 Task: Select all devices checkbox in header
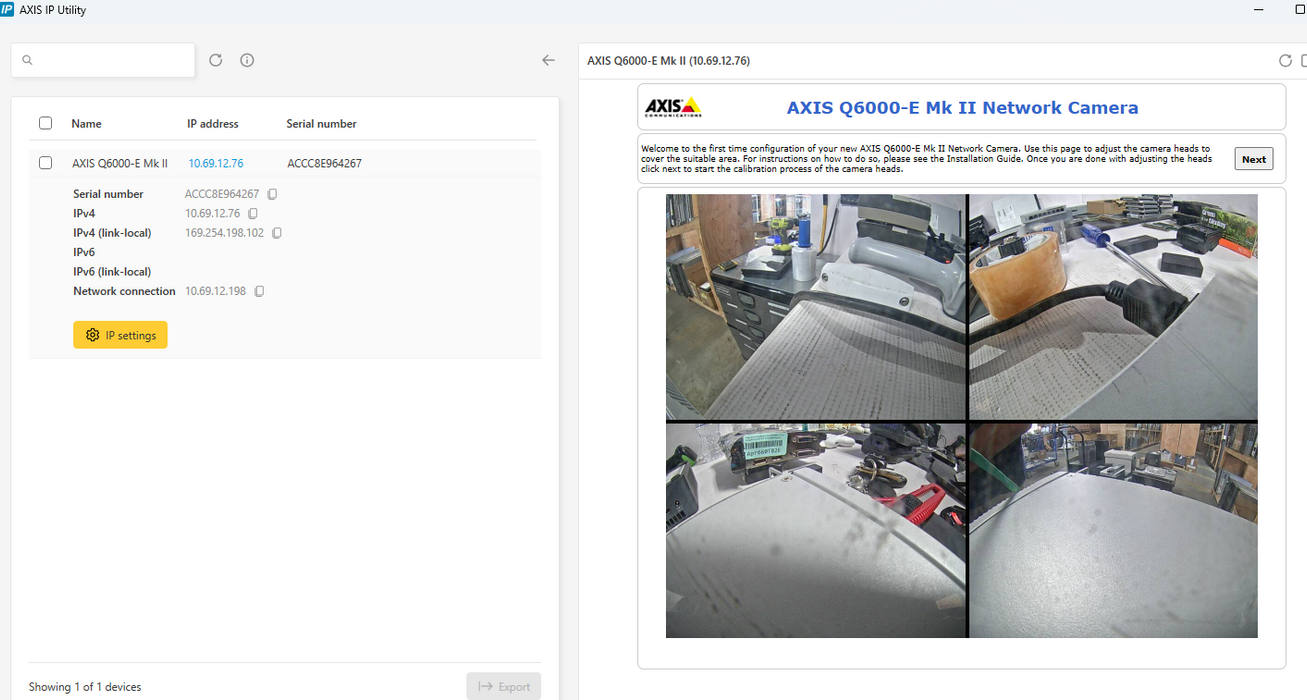tap(45, 123)
